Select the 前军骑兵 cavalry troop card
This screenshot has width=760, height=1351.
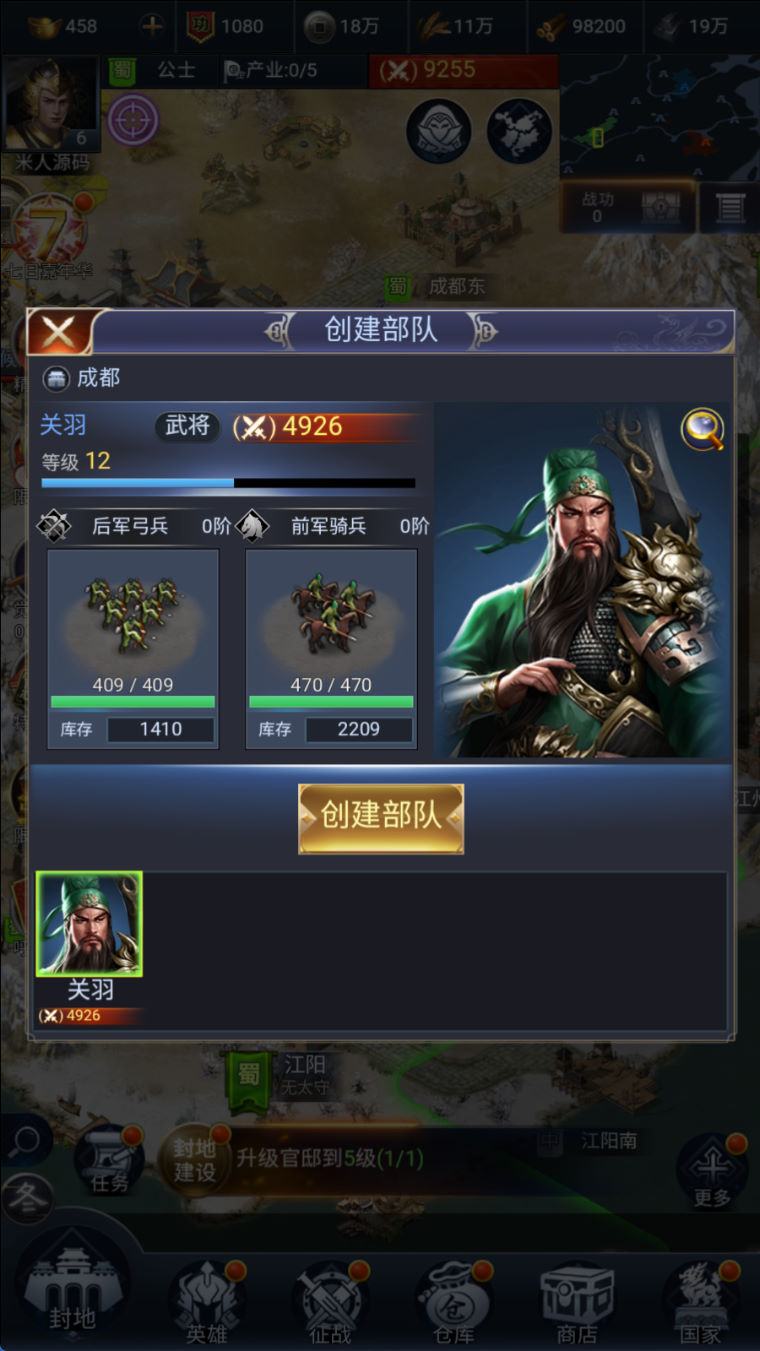(x=331, y=649)
